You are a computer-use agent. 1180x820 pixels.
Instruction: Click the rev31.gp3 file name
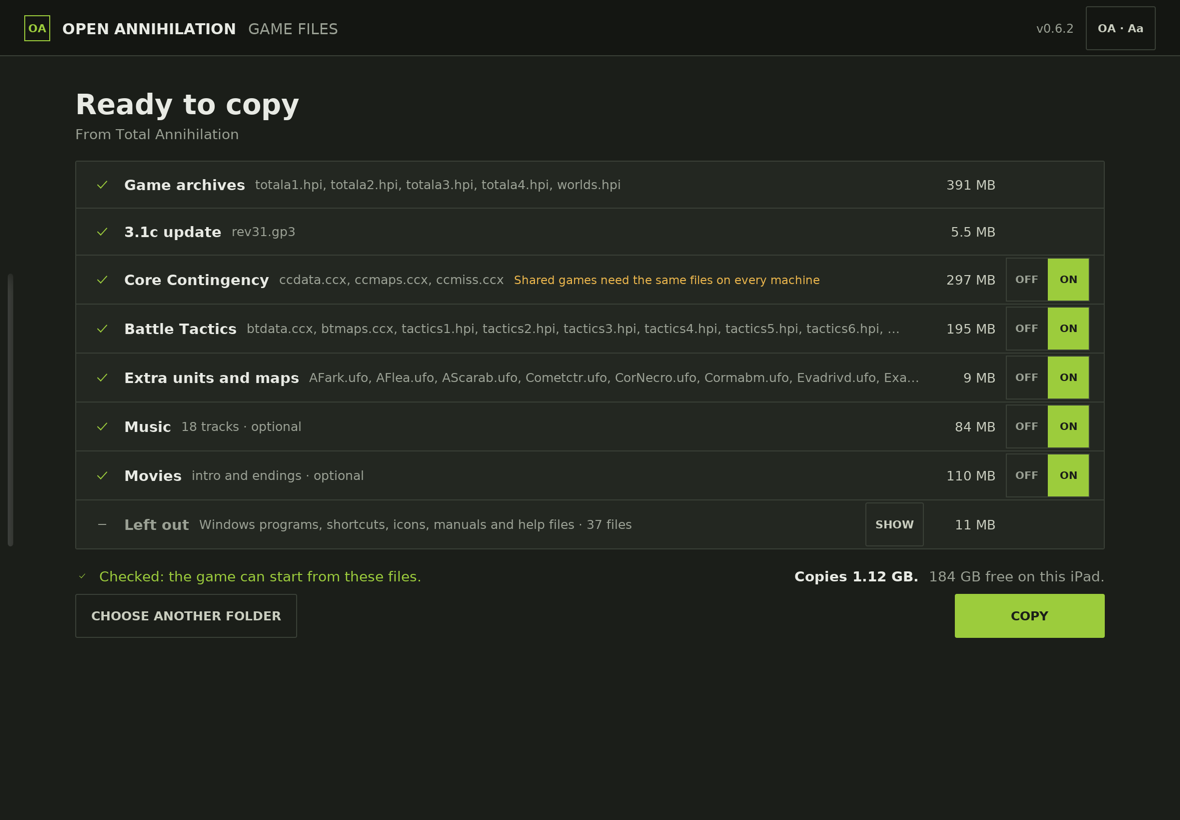(263, 232)
